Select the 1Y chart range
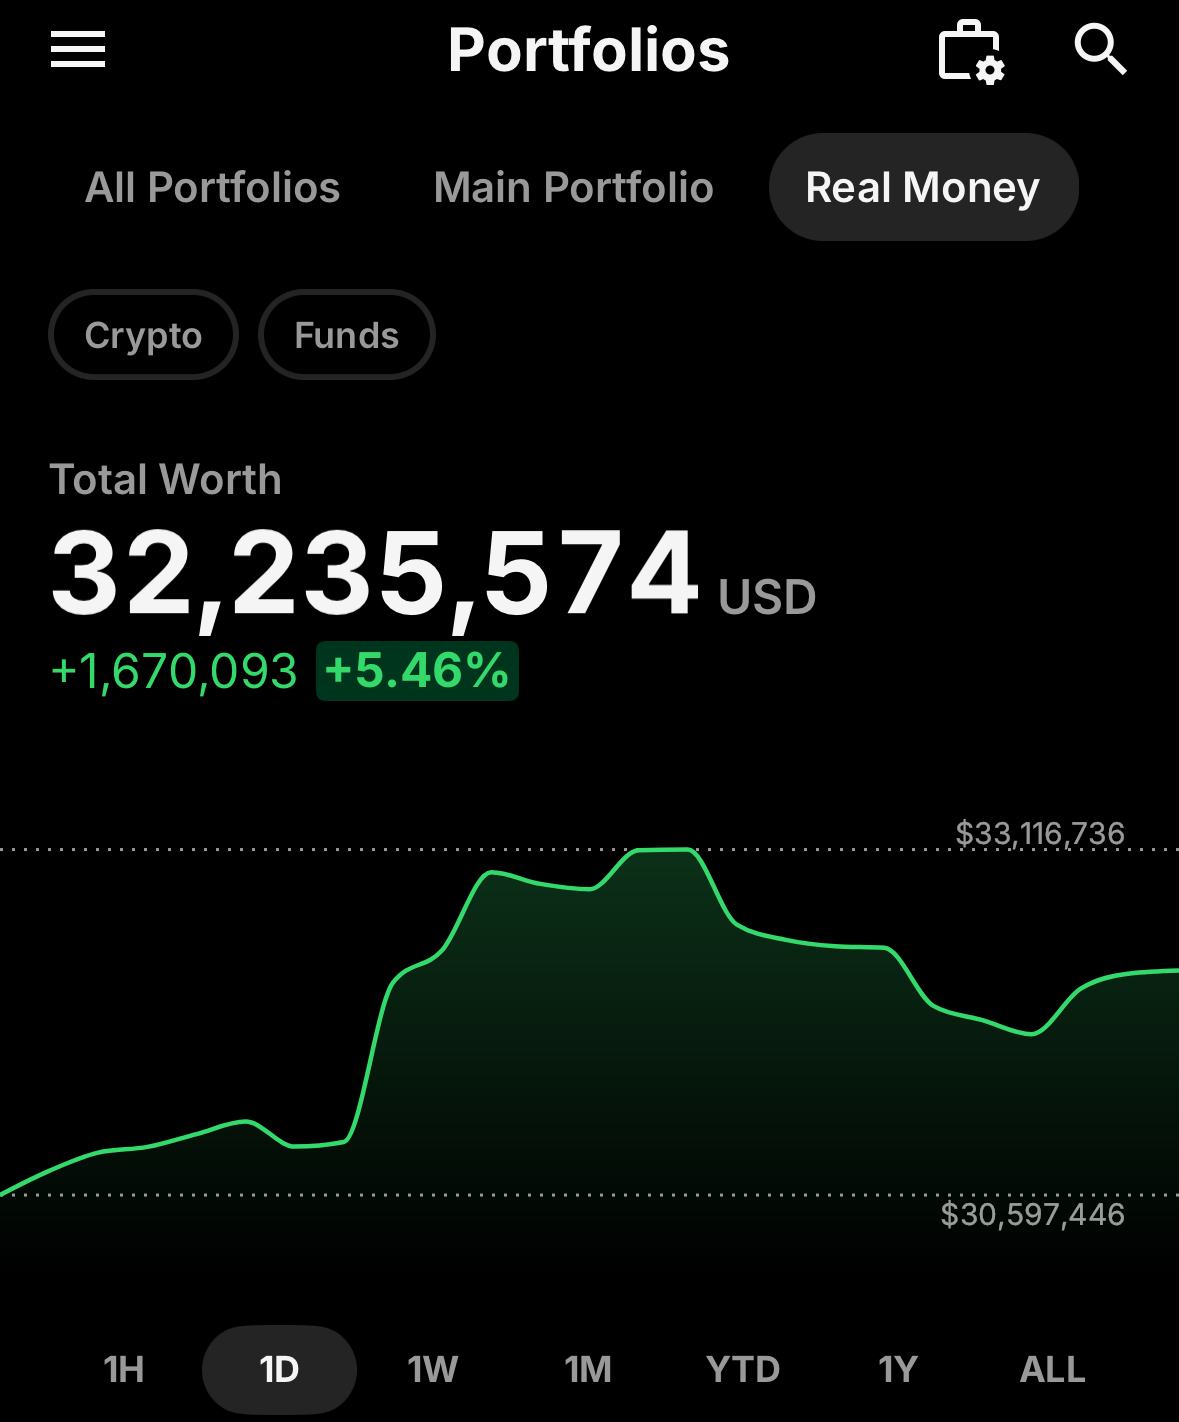The width and height of the screenshot is (1179, 1422). point(898,1369)
